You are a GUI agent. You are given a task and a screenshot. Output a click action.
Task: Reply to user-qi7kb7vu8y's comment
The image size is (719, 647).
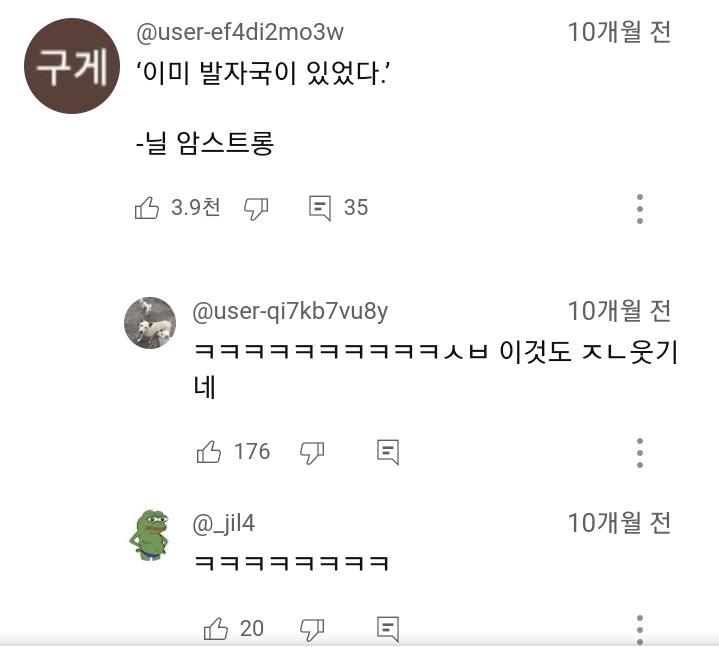coord(388,452)
